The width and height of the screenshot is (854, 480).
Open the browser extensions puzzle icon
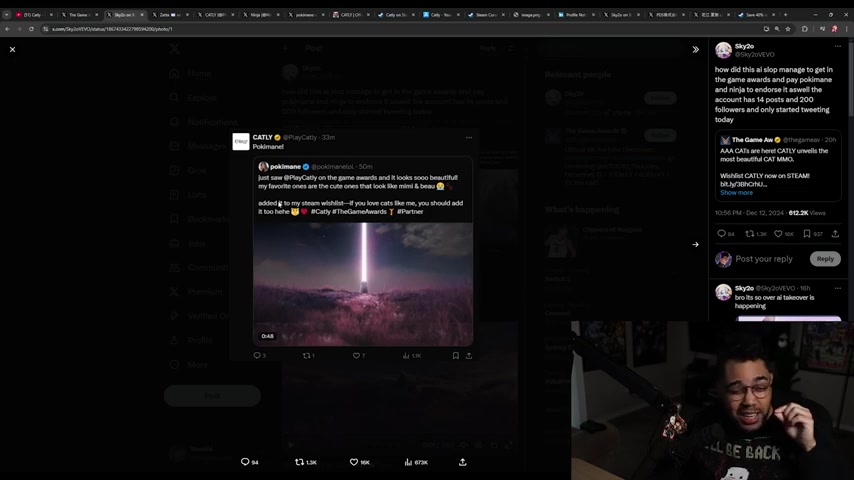pos(804,29)
